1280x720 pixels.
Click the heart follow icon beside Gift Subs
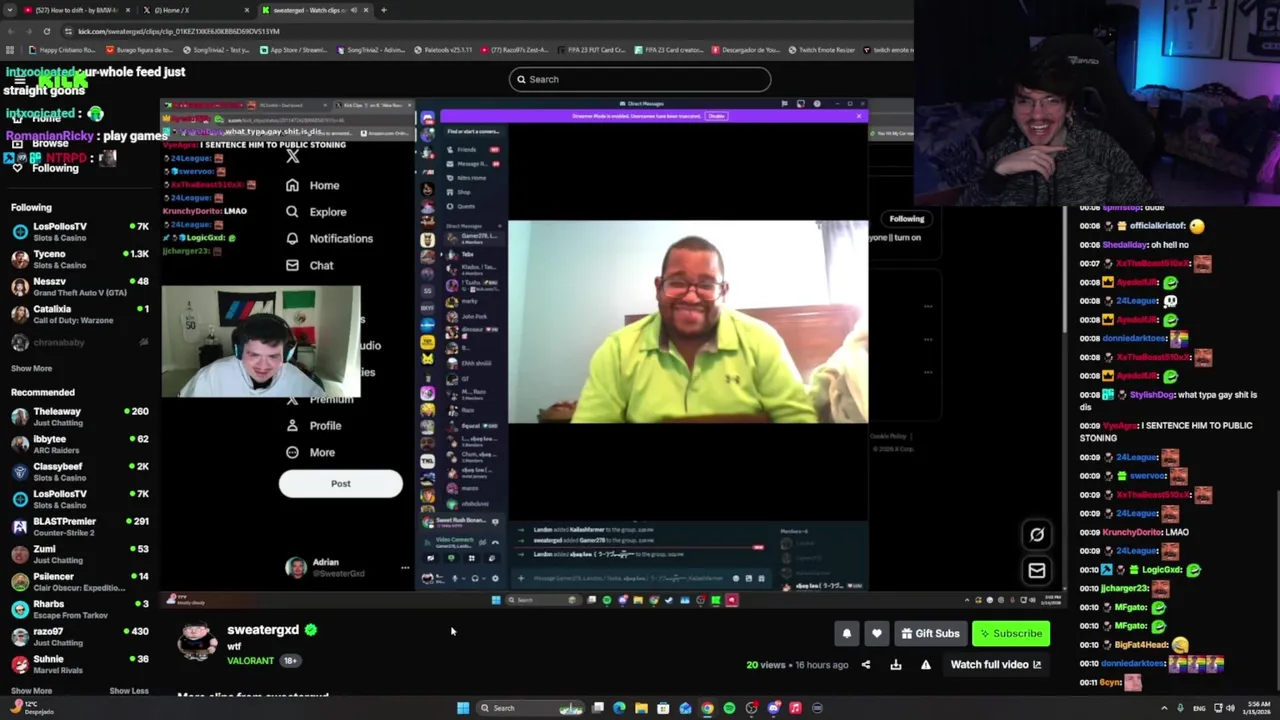(877, 633)
